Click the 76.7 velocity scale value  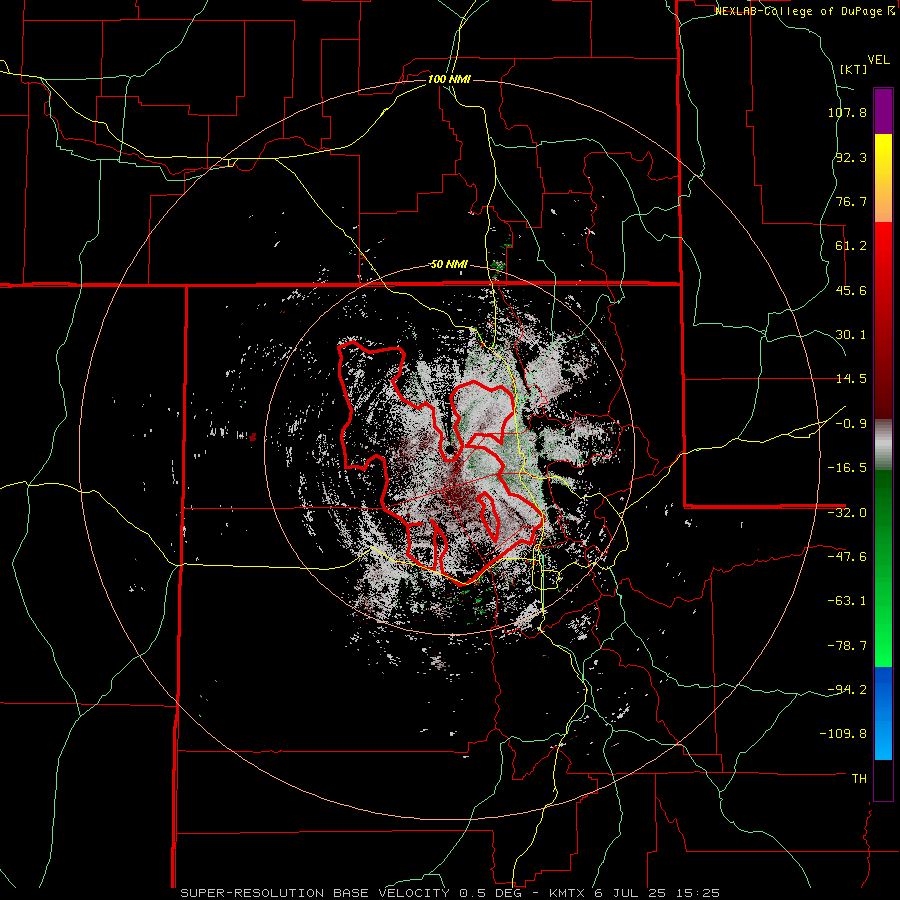click(851, 201)
